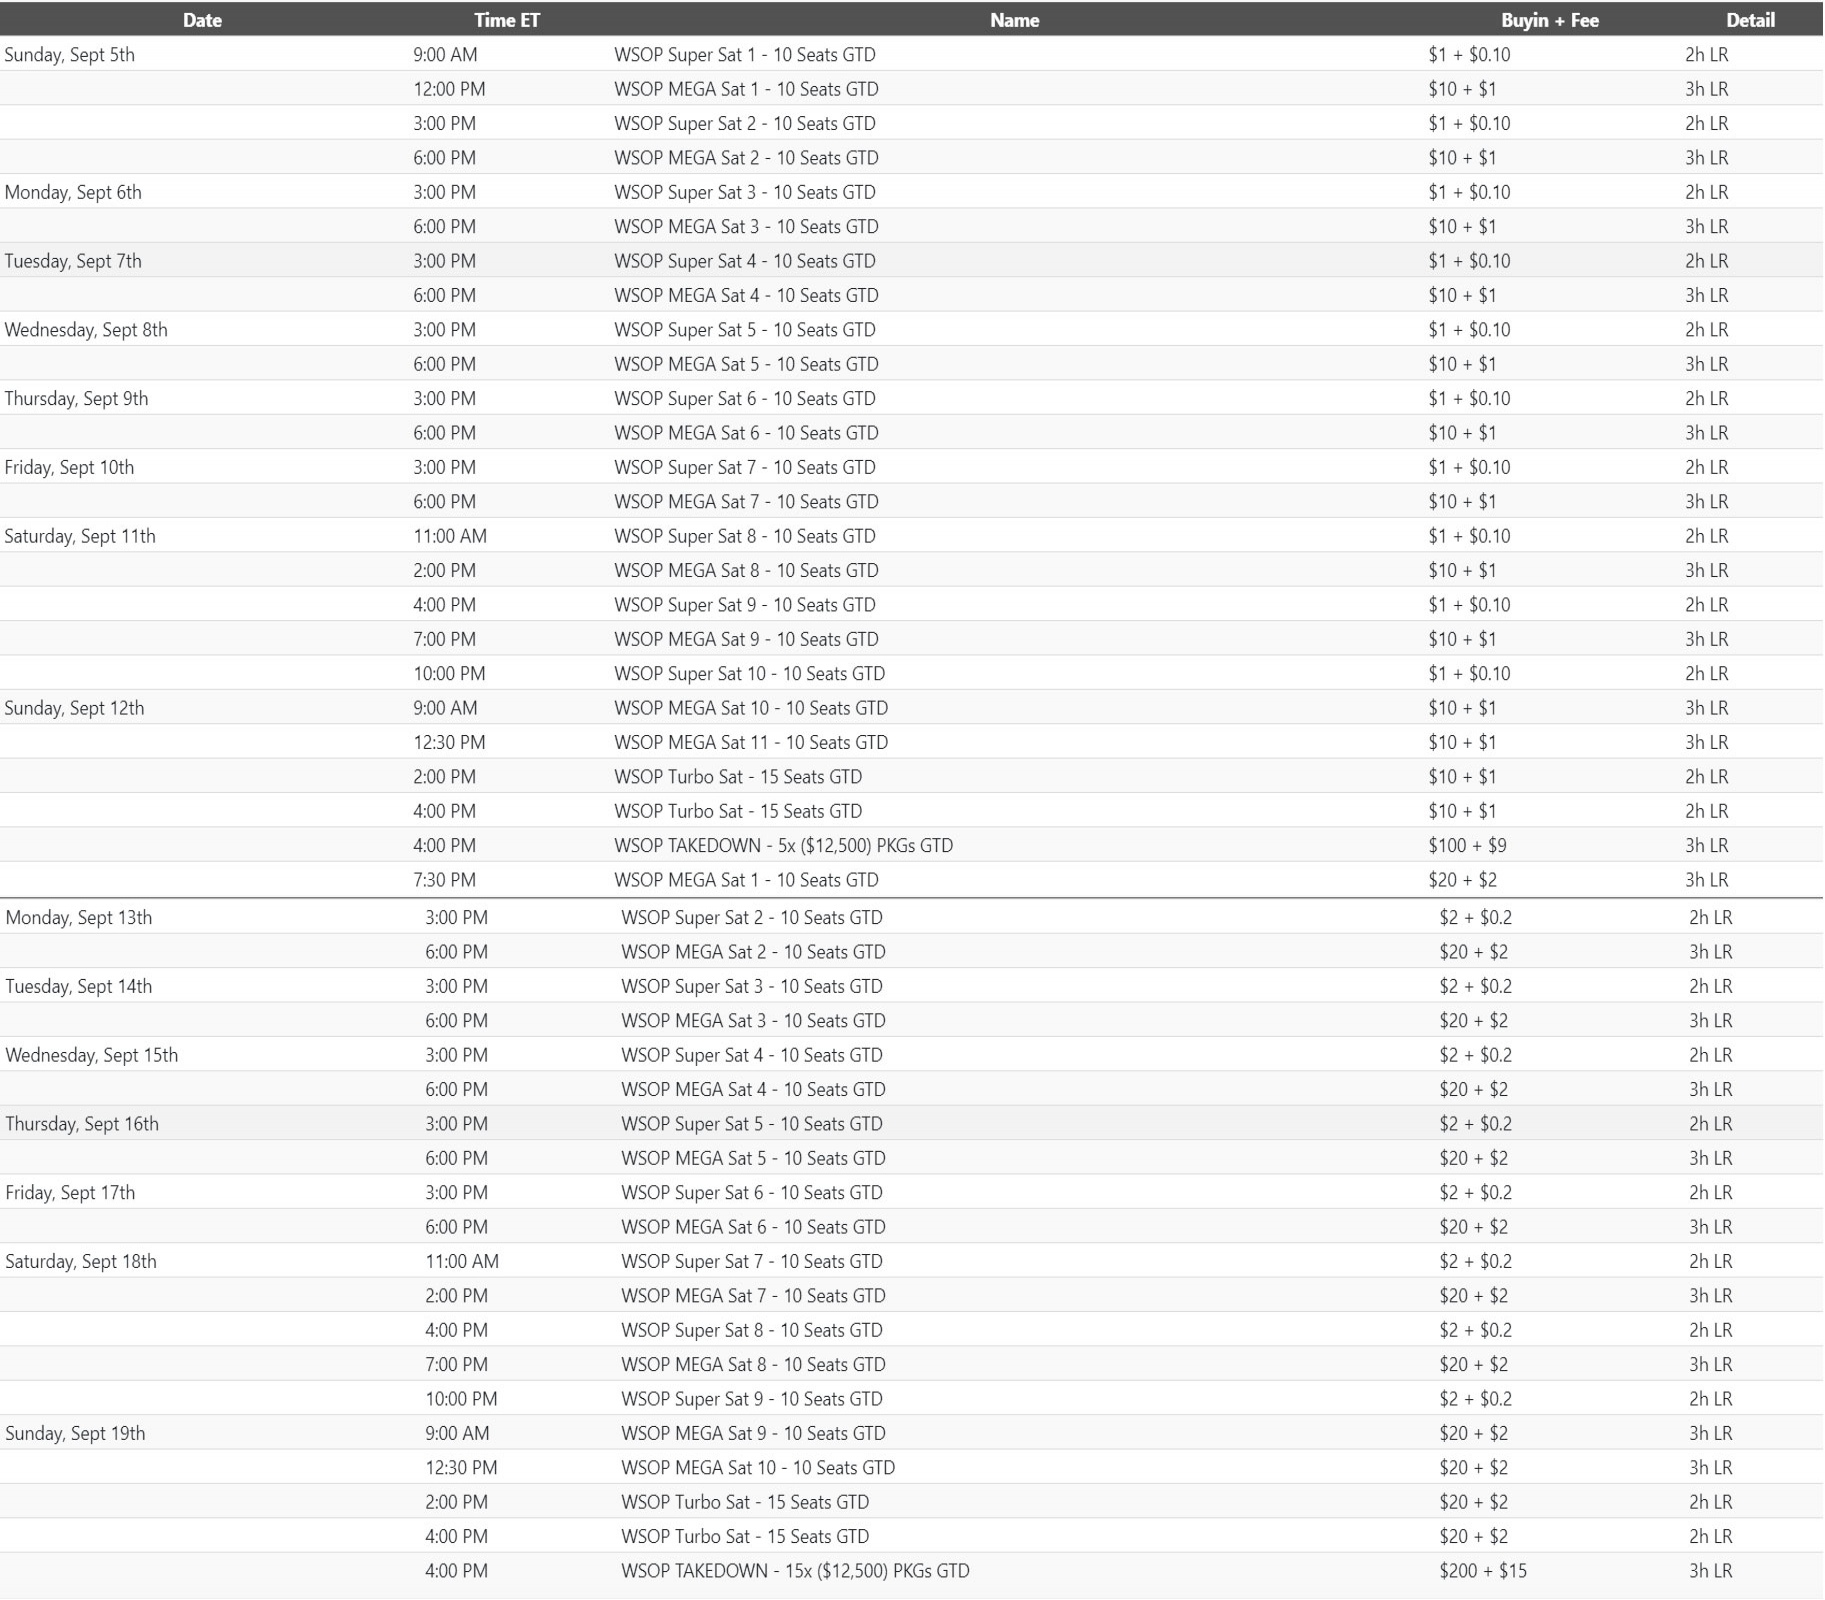Select the event name in the Sunday, Sept 19th row
Image resolution: width=1825 pixels, height=1600 pixels.
[x=753, y=1433]
